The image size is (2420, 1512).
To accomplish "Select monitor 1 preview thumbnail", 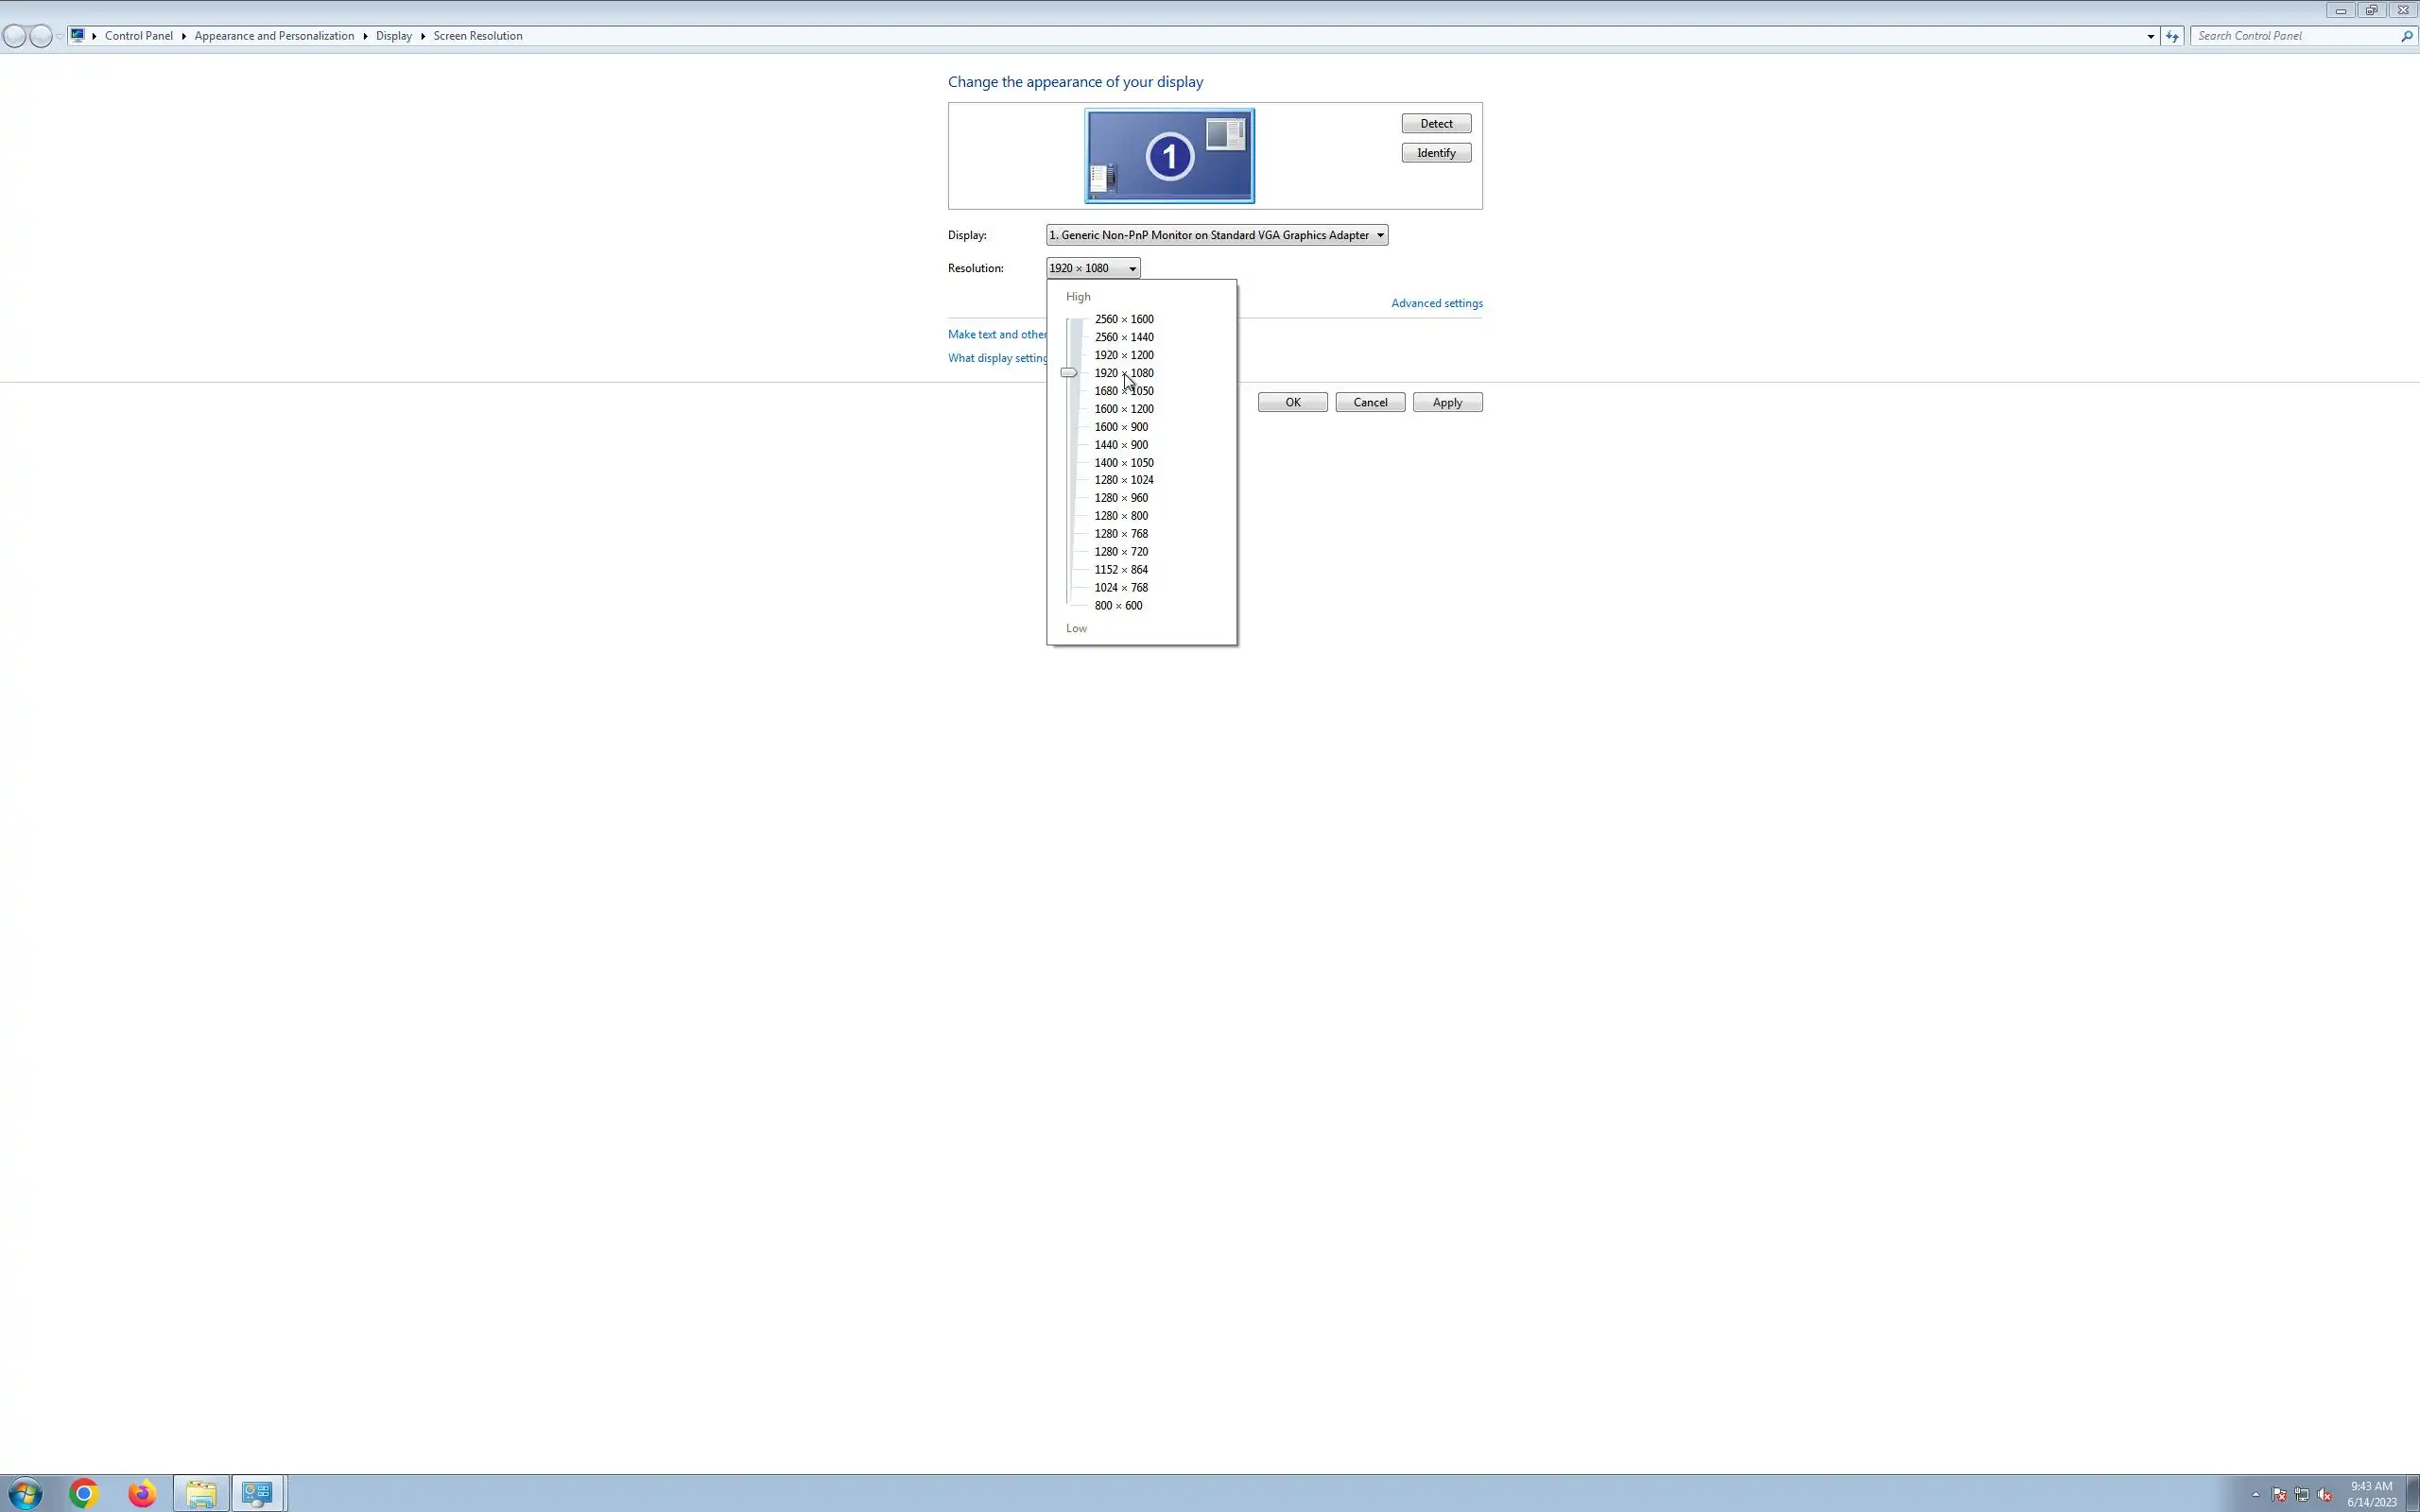I will [x=1169, y=156].
